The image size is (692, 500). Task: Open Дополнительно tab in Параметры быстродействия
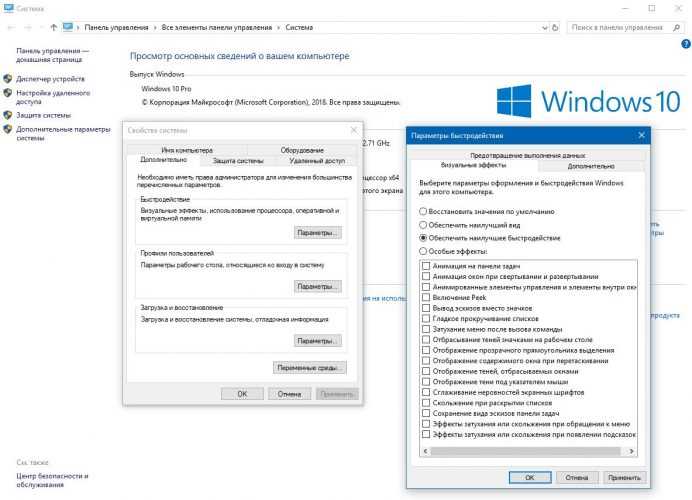(x=591, y=166)
